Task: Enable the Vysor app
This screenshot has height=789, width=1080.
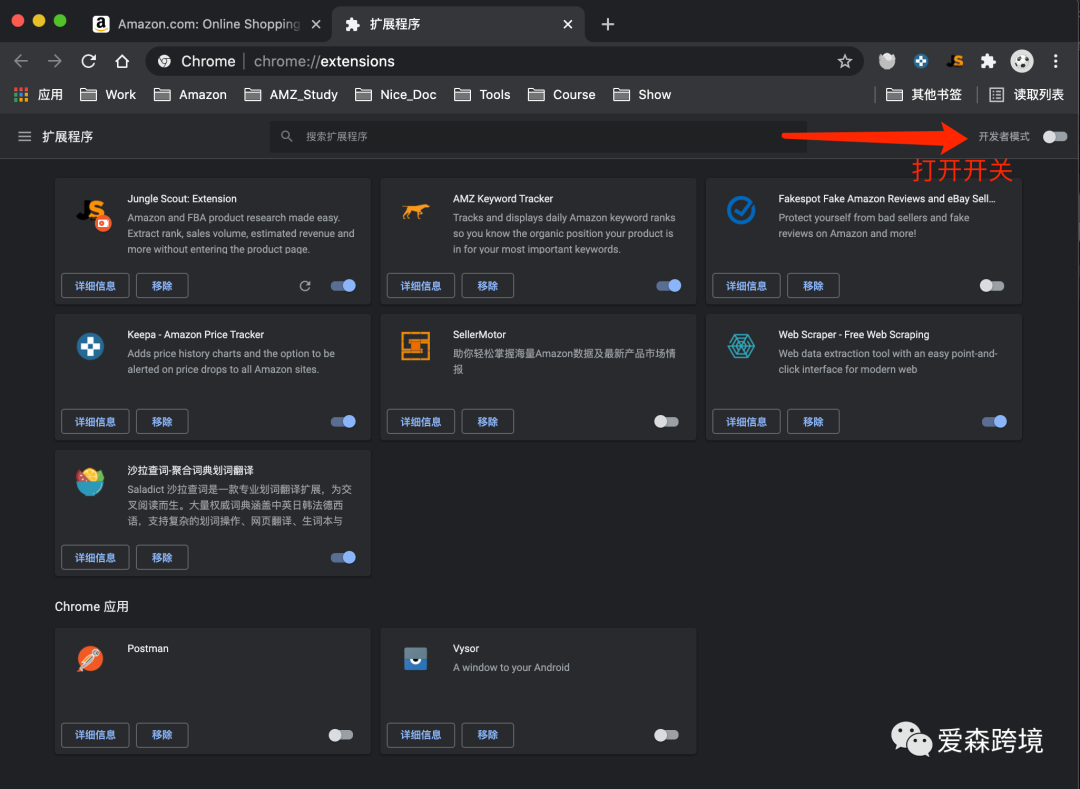Action: [x=666, y=735]
